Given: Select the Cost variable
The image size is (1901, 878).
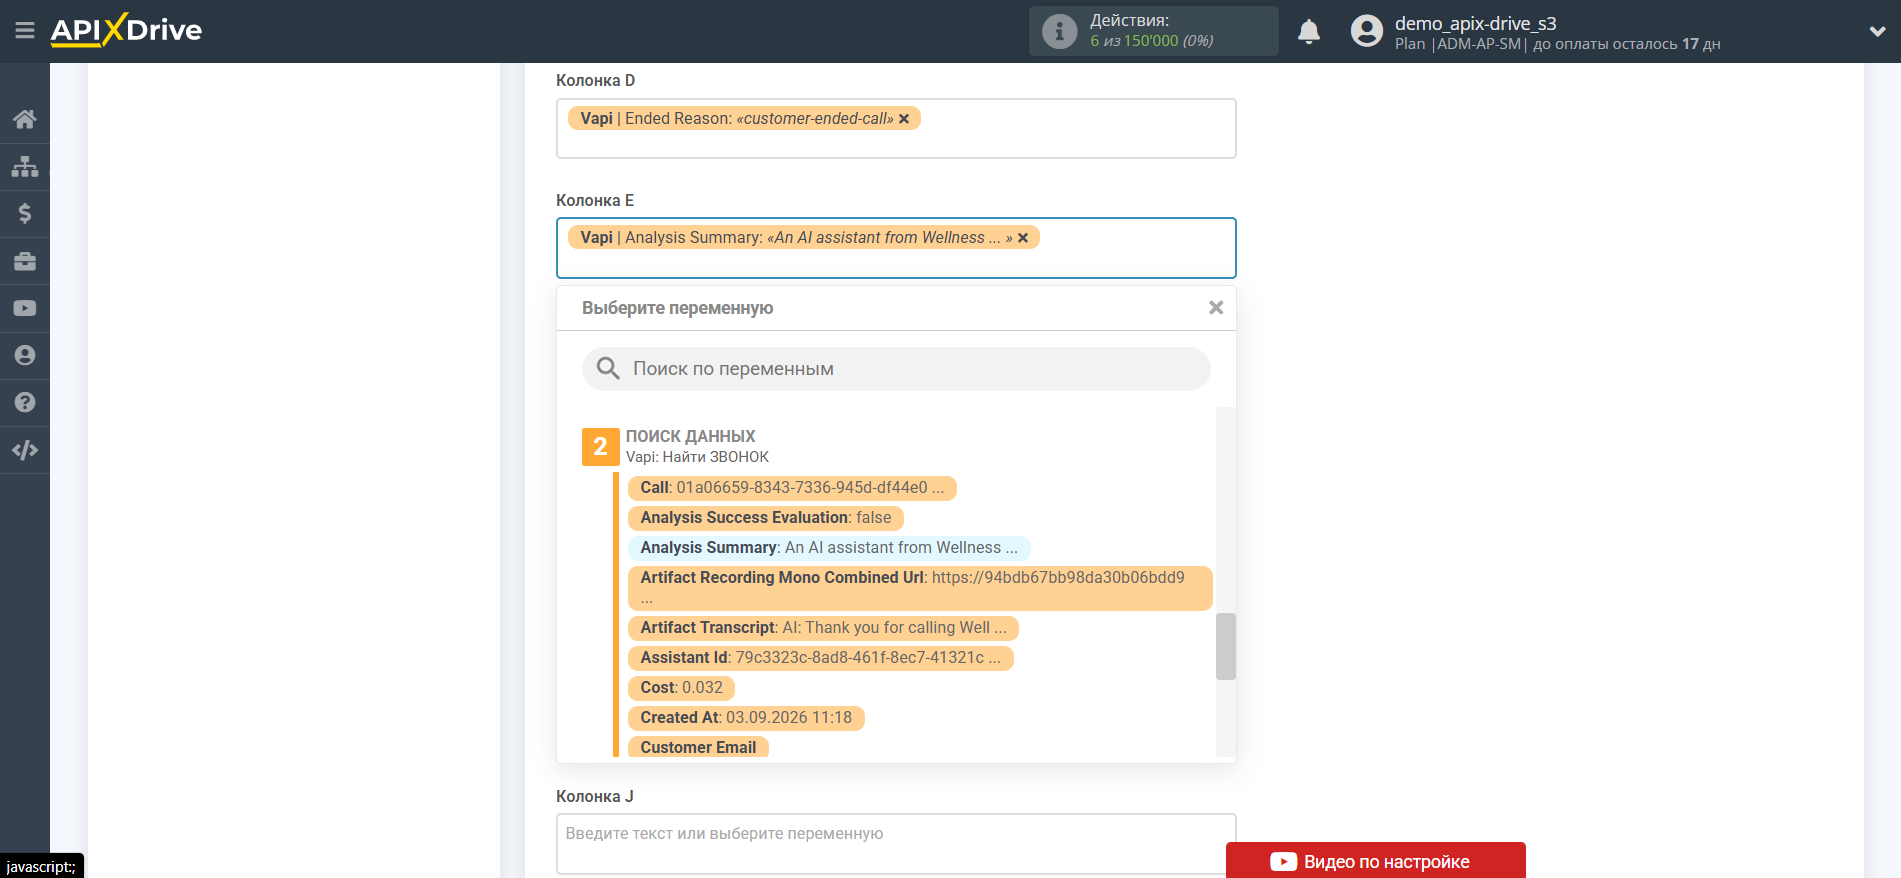Looking at the screenshot, I should click(x=682, y=688).
